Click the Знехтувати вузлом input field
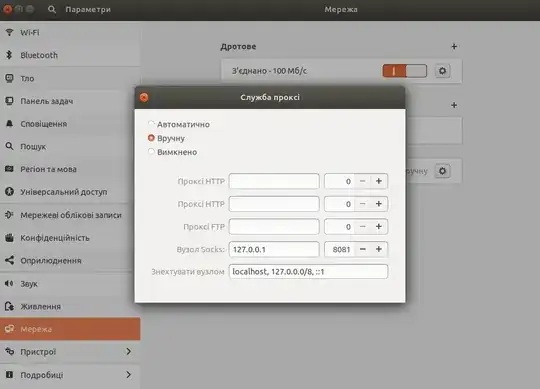The height and width of the screenshot is (389, 540). pos(308,272)
